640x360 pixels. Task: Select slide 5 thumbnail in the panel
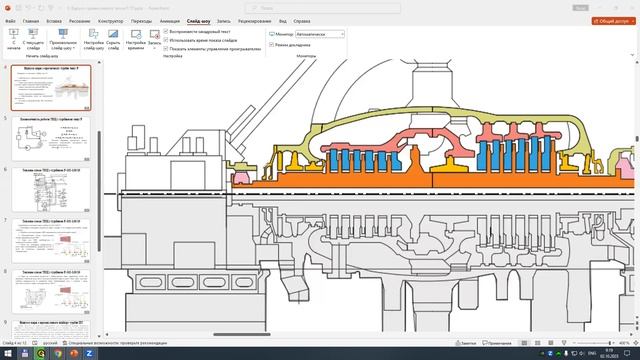[51, 139]
